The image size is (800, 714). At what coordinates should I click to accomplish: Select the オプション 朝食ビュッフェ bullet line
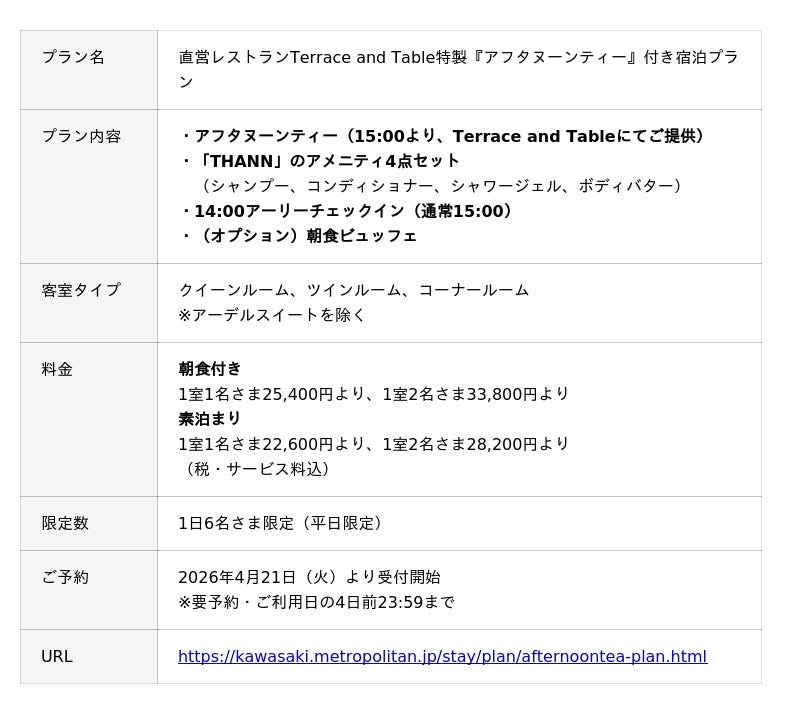coord(301,236)
